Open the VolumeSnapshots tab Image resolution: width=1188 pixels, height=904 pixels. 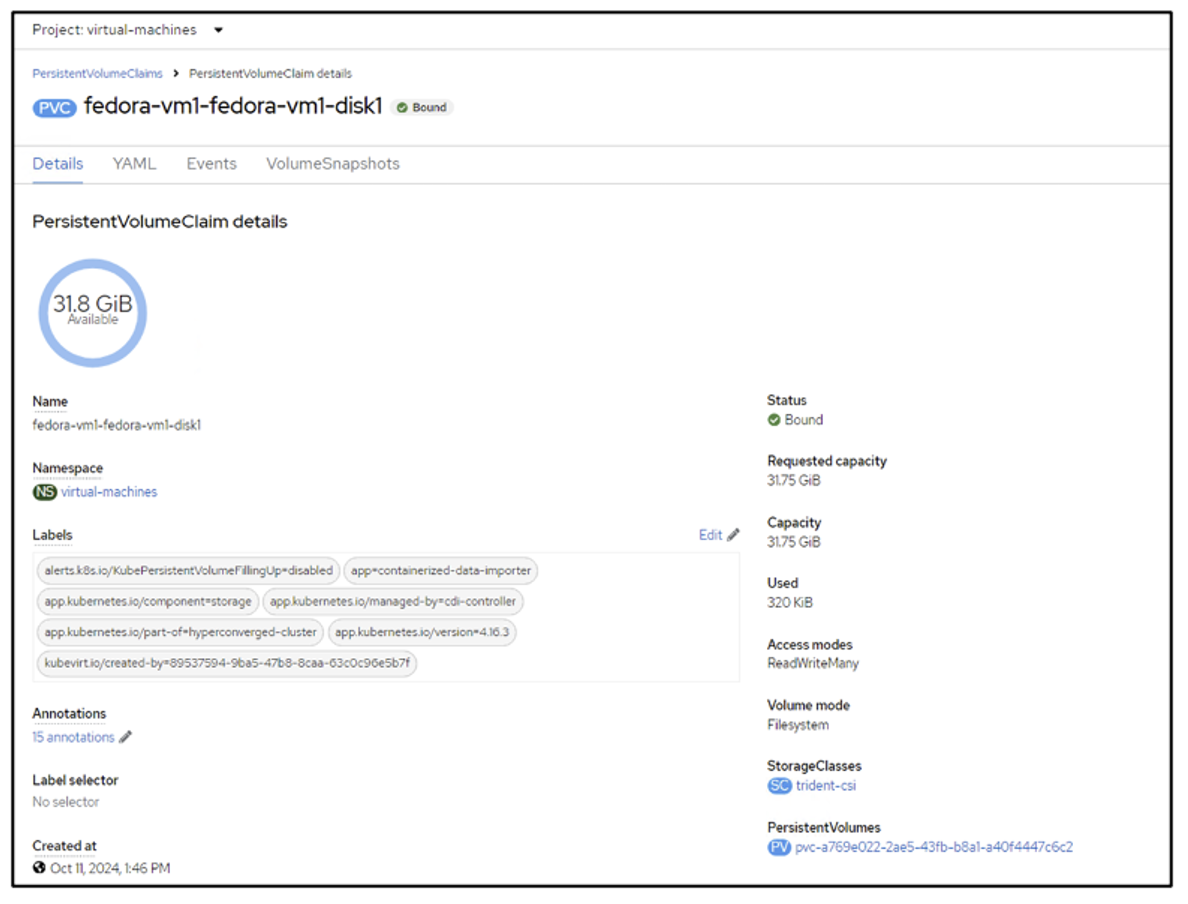tap(332, 163)
